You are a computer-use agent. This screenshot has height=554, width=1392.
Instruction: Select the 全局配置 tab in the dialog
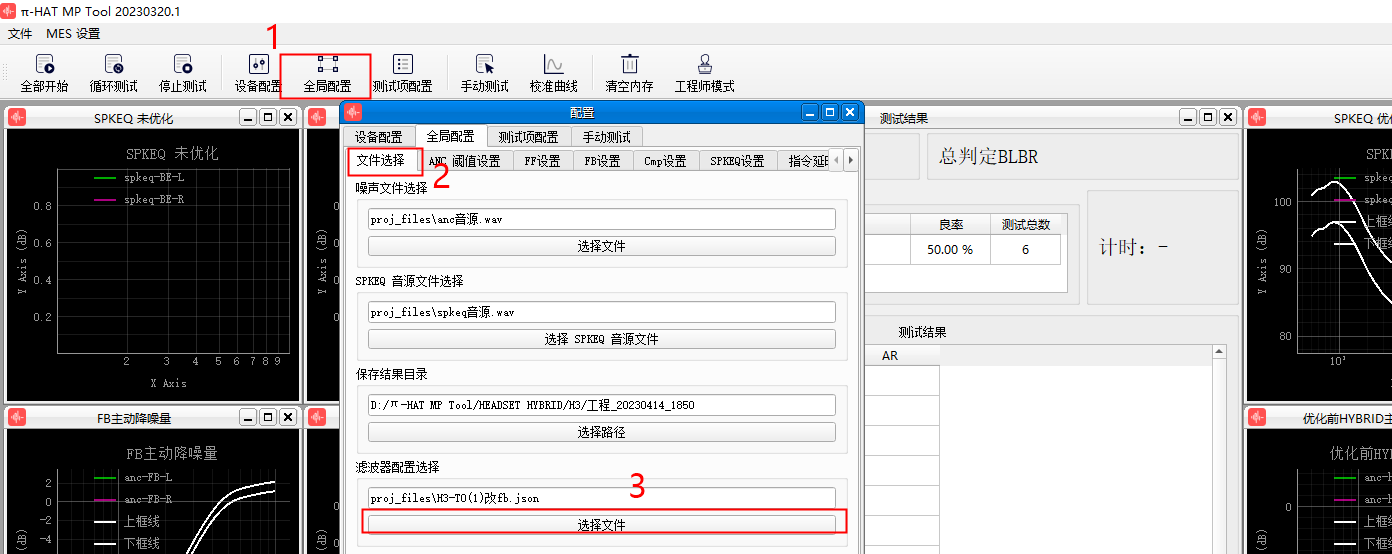click(450, 137)
